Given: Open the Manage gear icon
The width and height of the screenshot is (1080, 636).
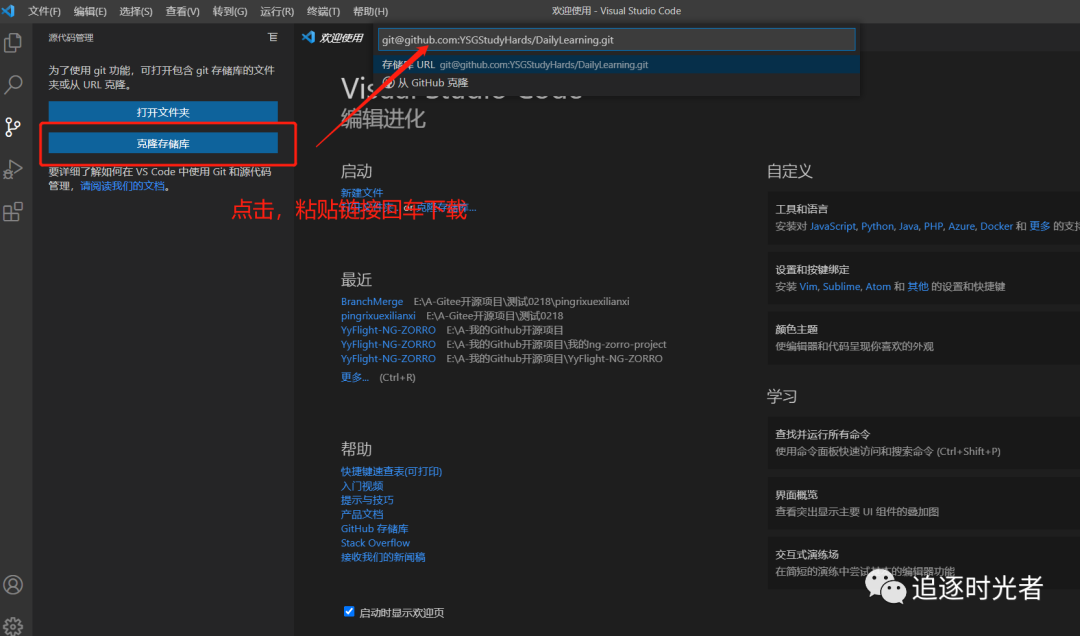Looking at the screenshot, I should pos(13,626).
